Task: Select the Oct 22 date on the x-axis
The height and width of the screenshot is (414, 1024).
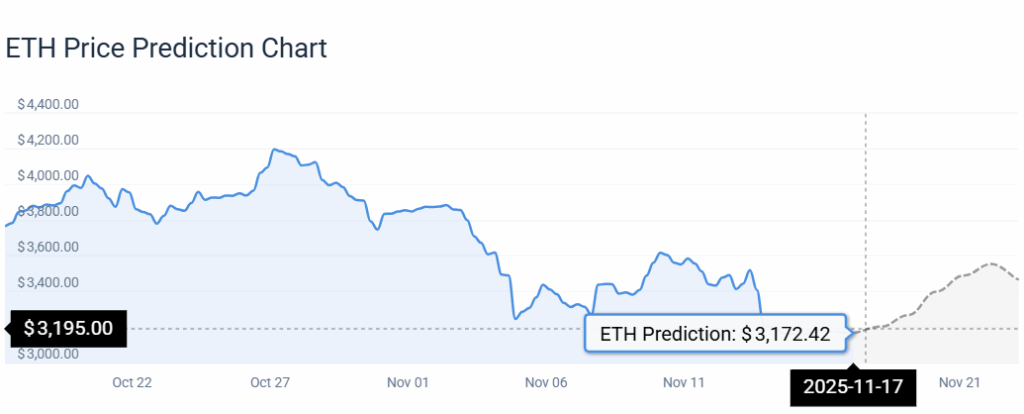Action: coord(132,382)
